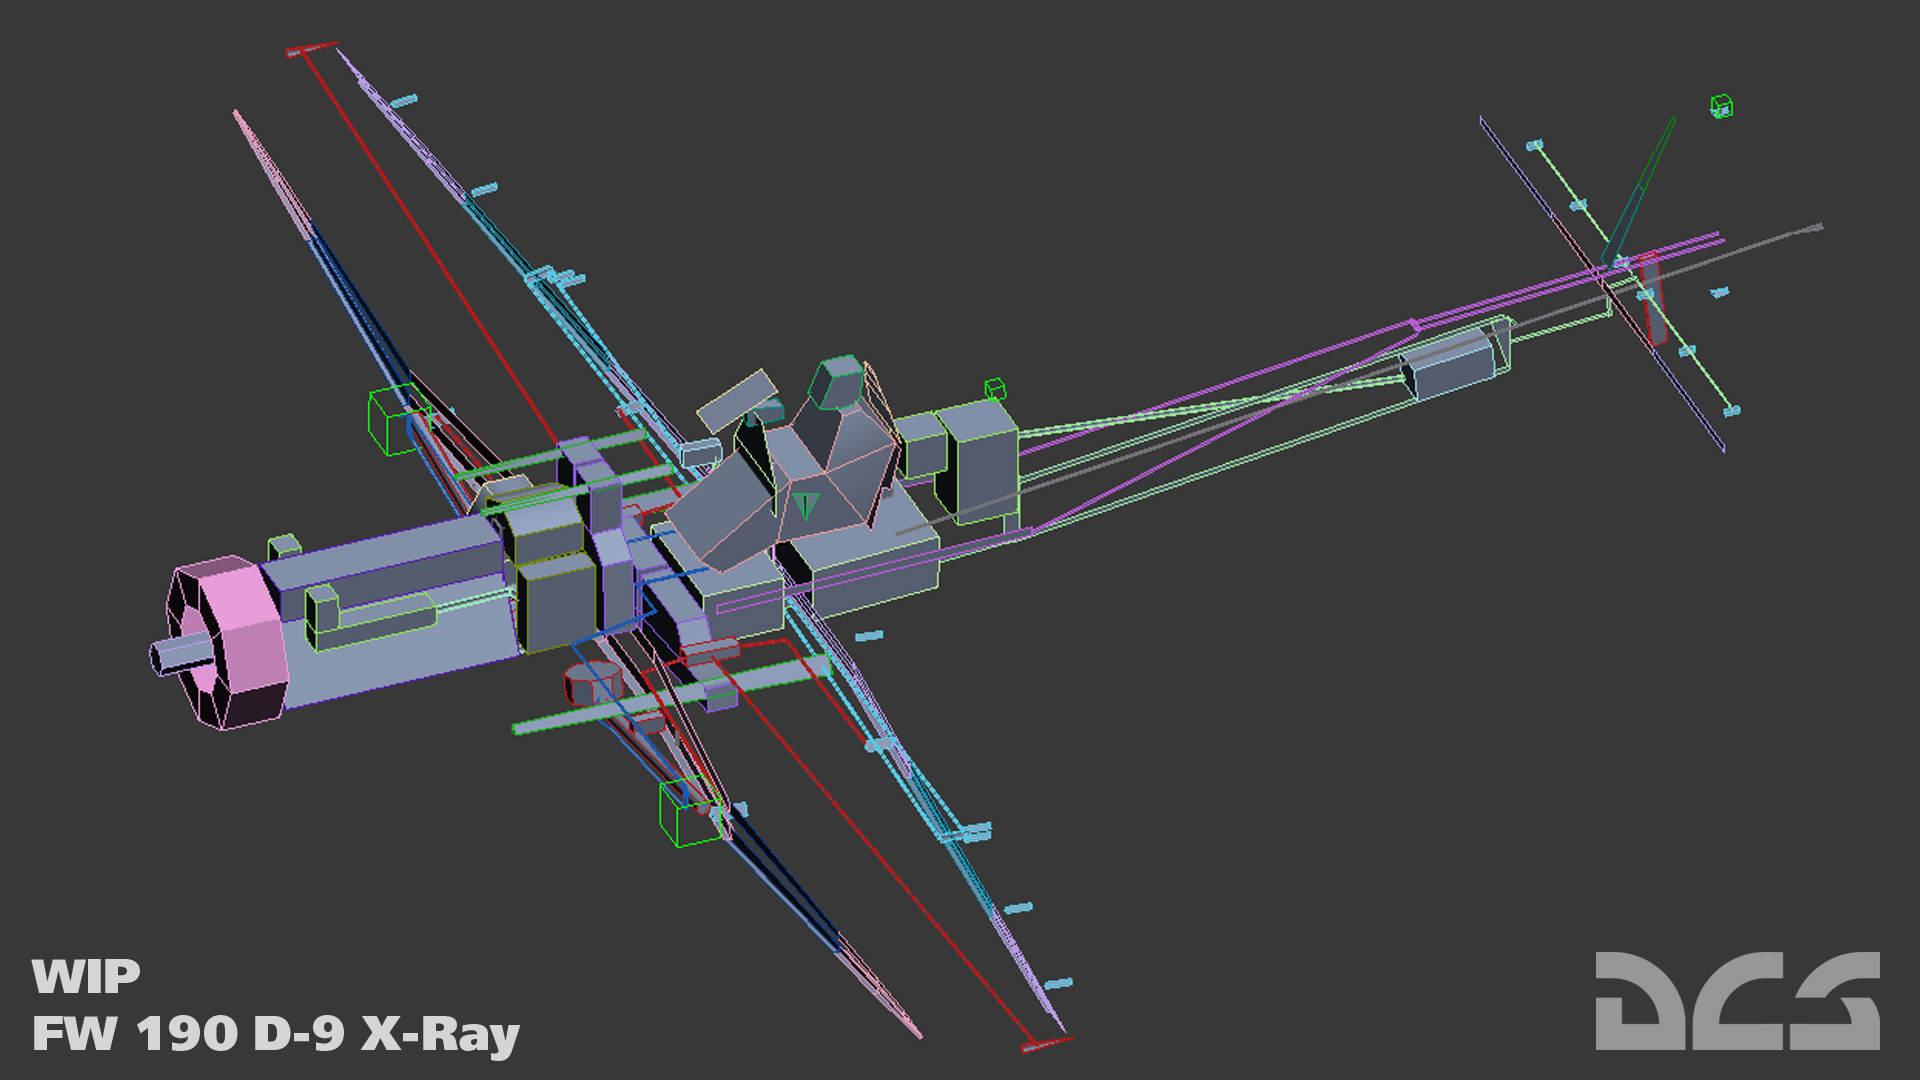
Task: Select green wireframe box on upper wing
Action: click(x=397, y=420)
